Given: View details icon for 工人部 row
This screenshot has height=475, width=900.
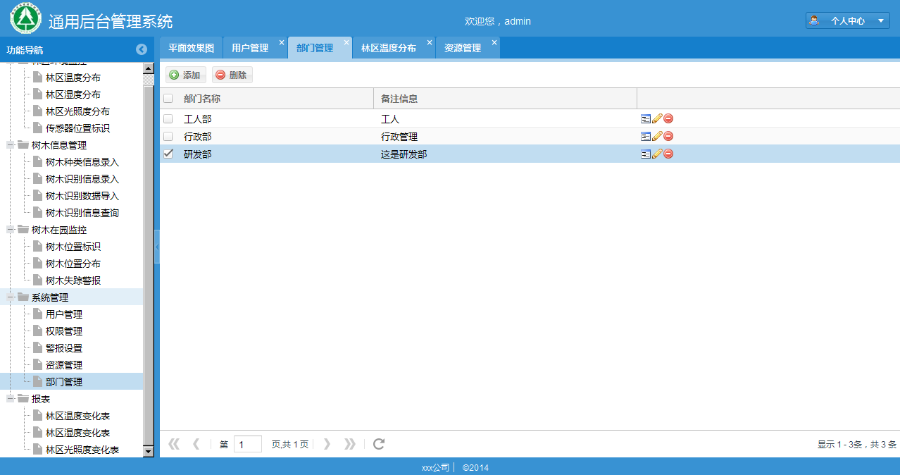Looking at the screenshot, I should (646, 119).
